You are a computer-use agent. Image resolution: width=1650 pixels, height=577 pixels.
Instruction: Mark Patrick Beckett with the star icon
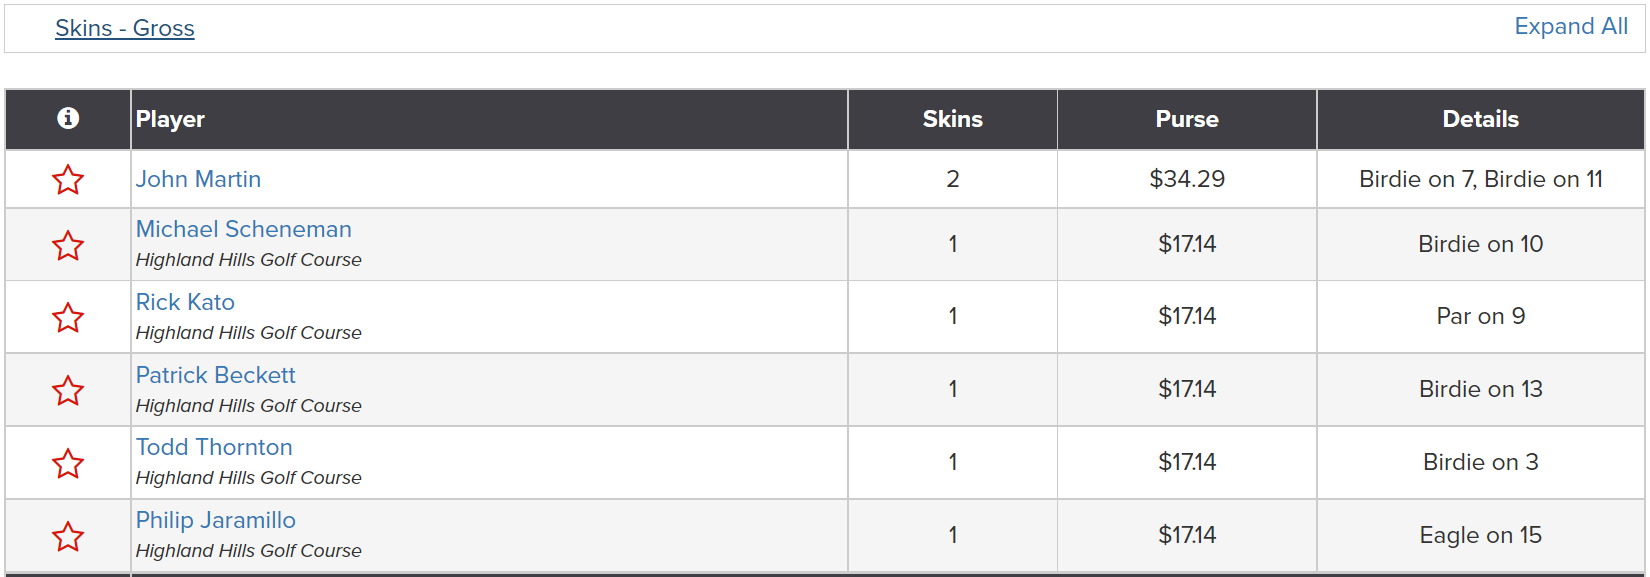[x=68, y=391]
